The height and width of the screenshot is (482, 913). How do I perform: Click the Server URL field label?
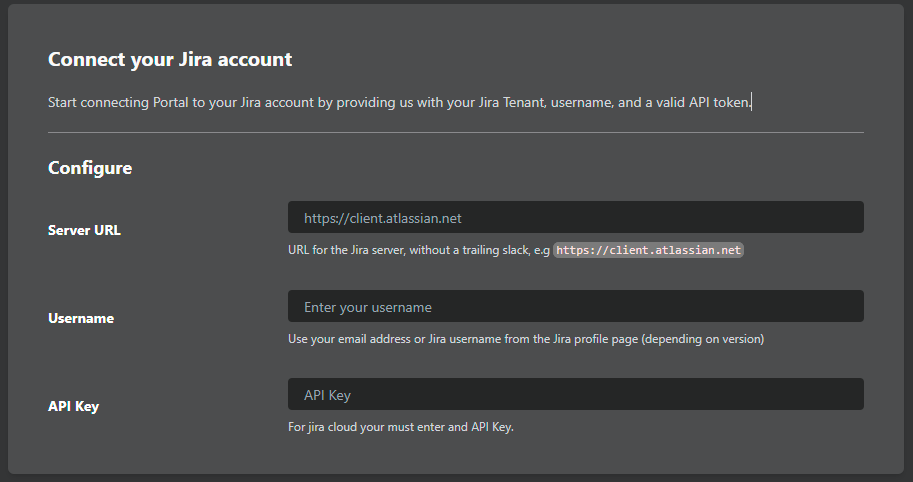click(85, 230)
